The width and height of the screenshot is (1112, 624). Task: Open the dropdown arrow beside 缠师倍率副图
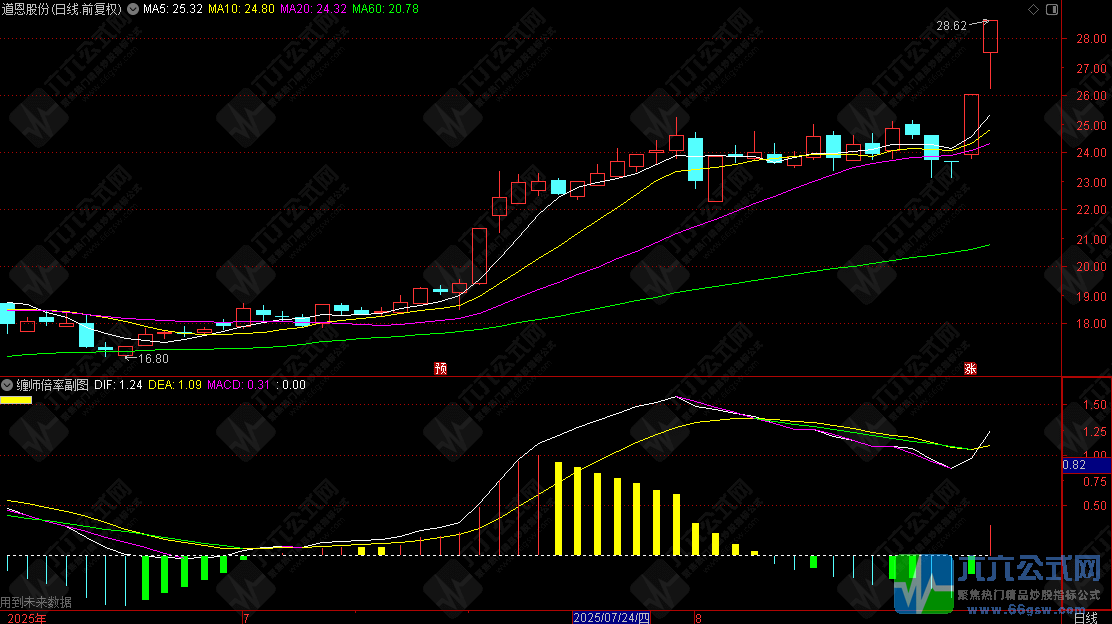pyautogui.click(x=7, y=385)
